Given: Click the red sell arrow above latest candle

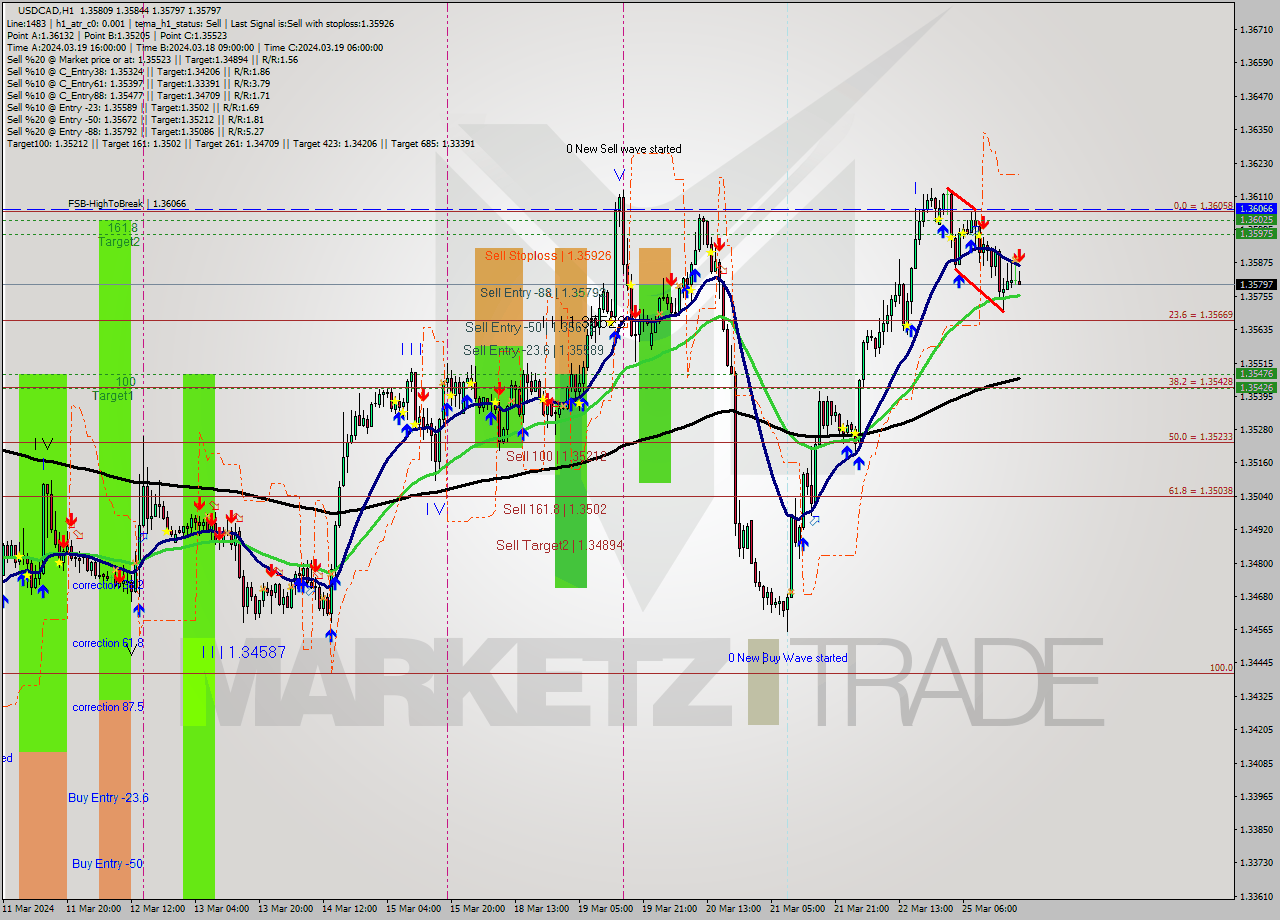Looking at the screenshot, I should (1019, 256).
